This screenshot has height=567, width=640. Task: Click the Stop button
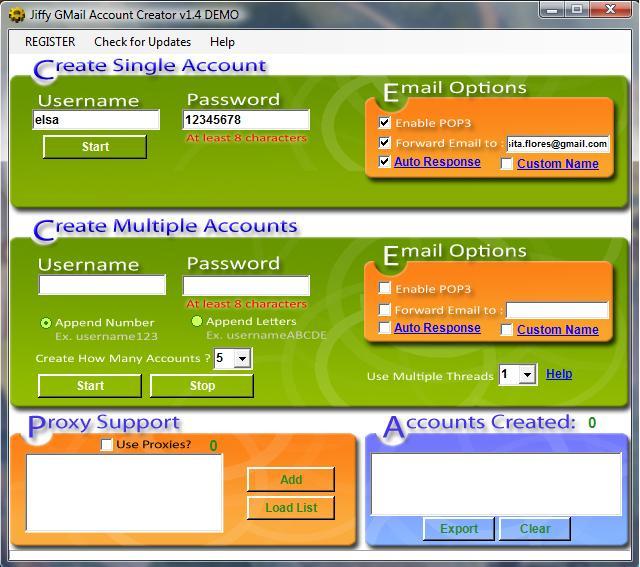(x=202, y=386)
